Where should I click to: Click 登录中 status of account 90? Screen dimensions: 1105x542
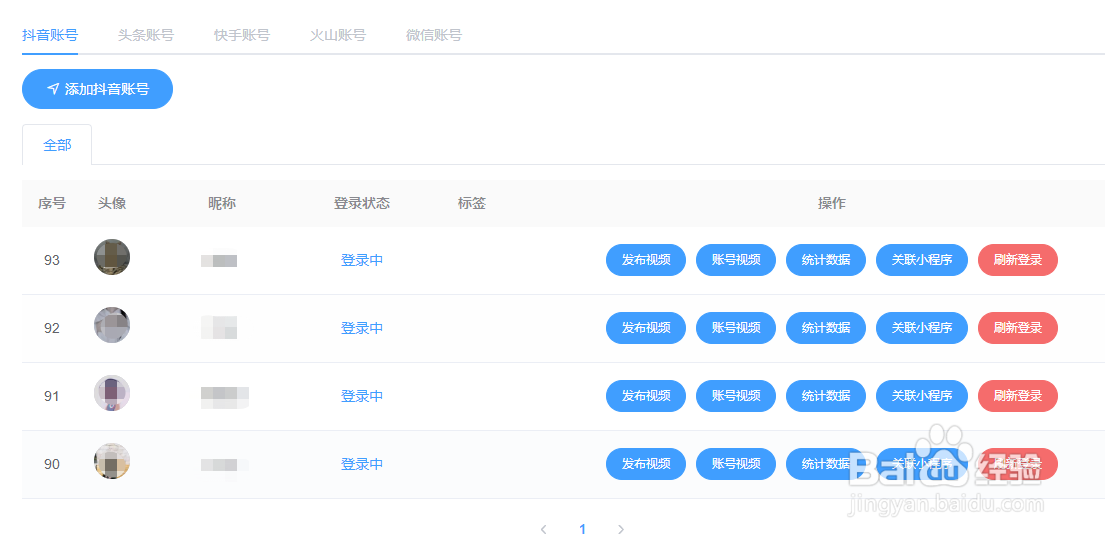(362, 464)
